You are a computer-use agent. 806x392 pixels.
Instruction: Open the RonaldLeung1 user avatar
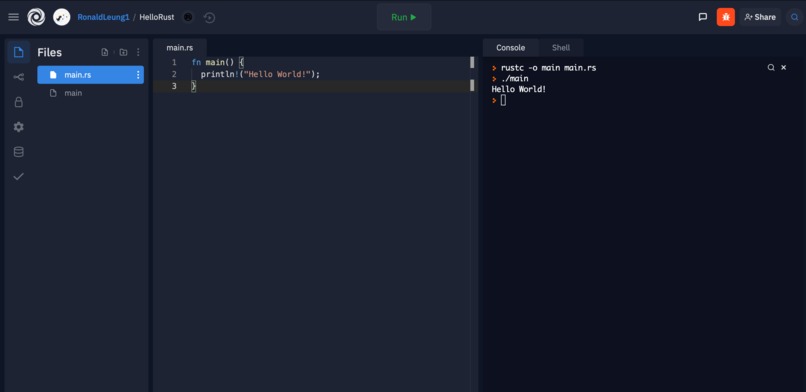coord(62,17)
